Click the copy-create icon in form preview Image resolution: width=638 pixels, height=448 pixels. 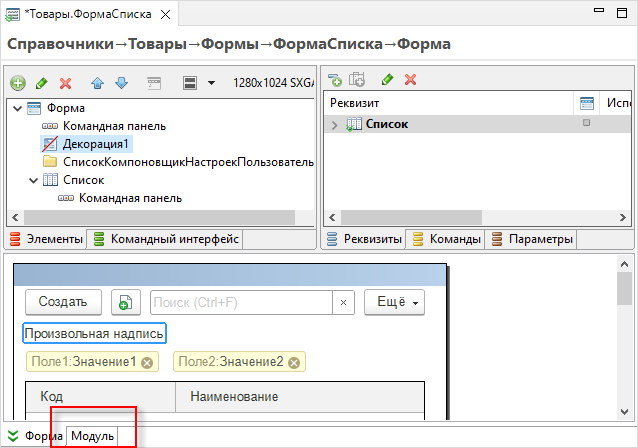[126, 302]
